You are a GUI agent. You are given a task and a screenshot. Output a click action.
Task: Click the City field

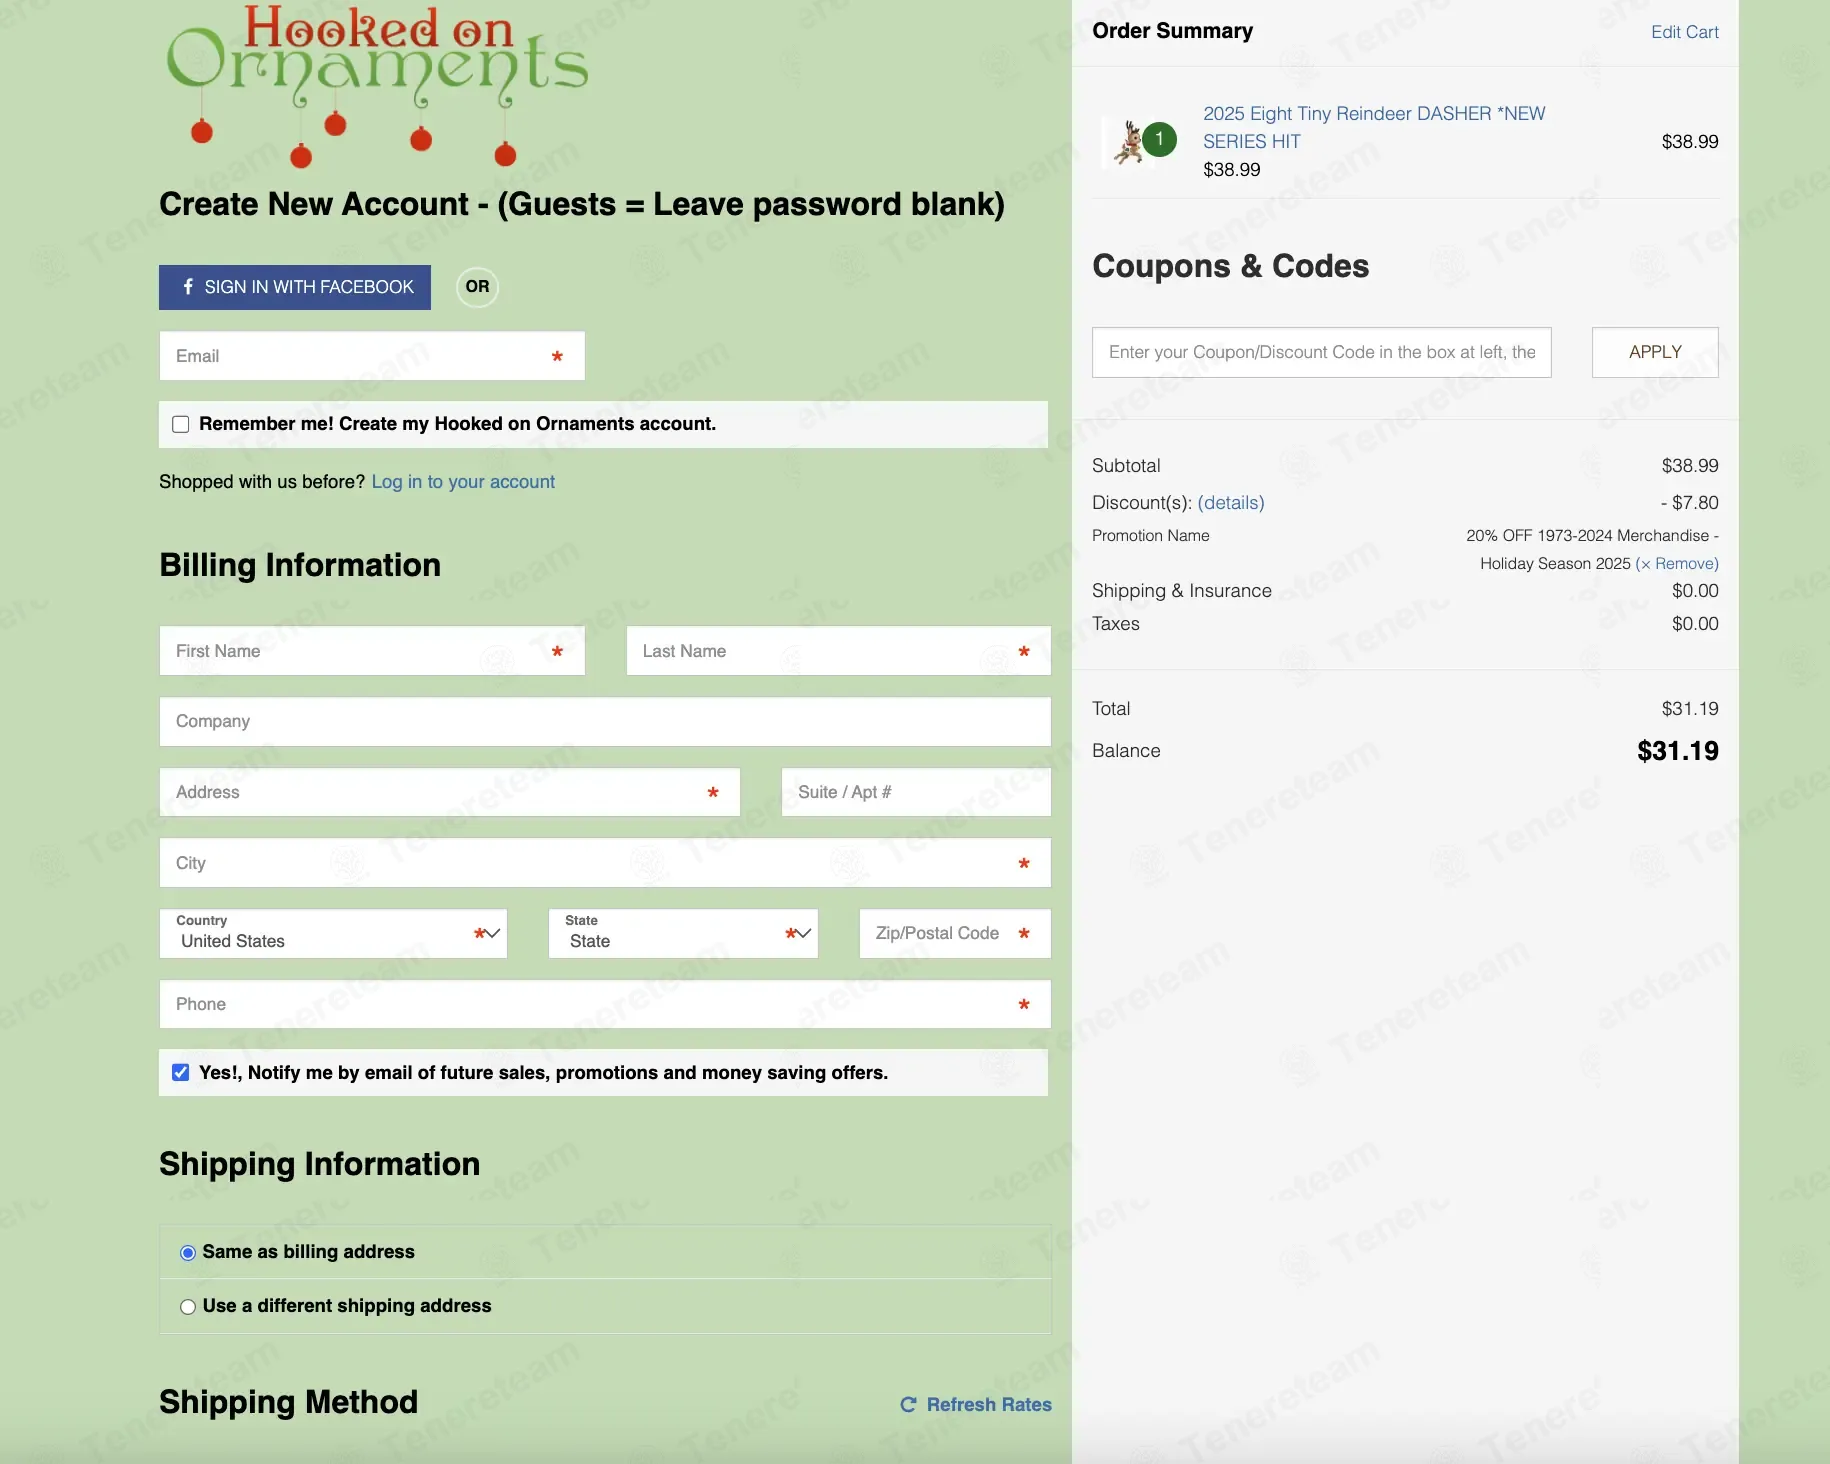pyautogui.click(x=605, y=863)
